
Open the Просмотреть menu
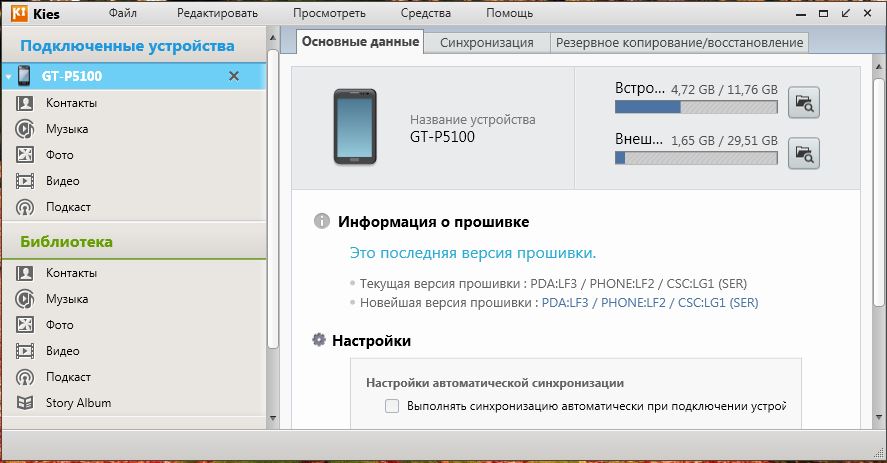329,13
